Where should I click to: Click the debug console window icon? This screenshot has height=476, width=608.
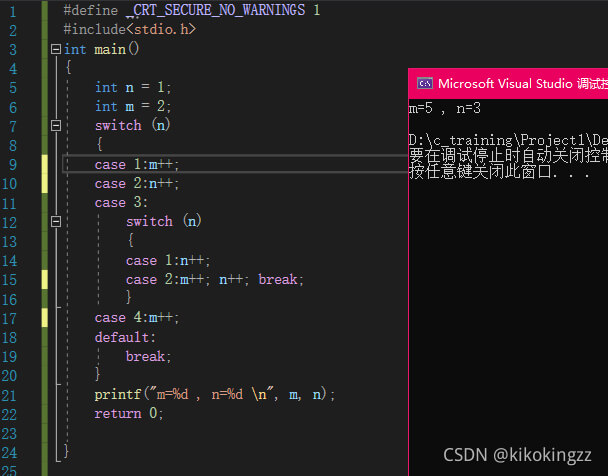(x=423, y=84)
